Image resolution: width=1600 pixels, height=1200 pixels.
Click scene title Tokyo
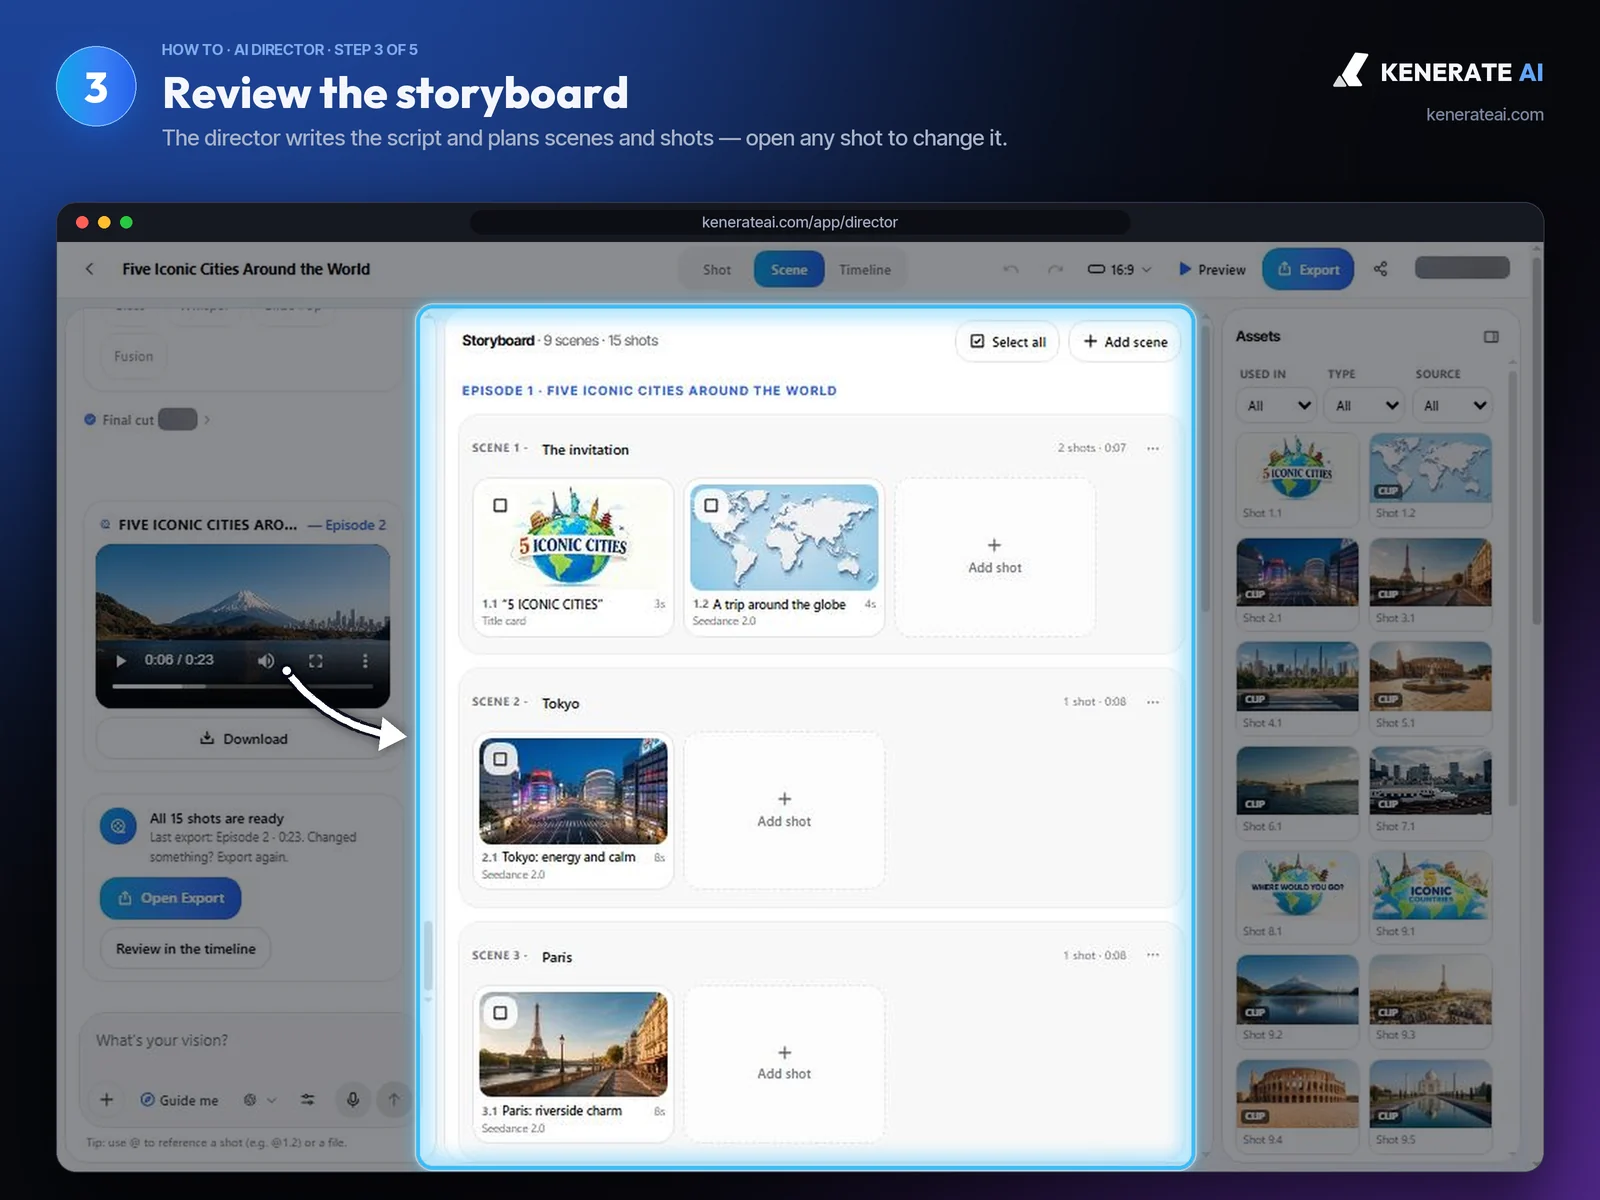[560, 704]
